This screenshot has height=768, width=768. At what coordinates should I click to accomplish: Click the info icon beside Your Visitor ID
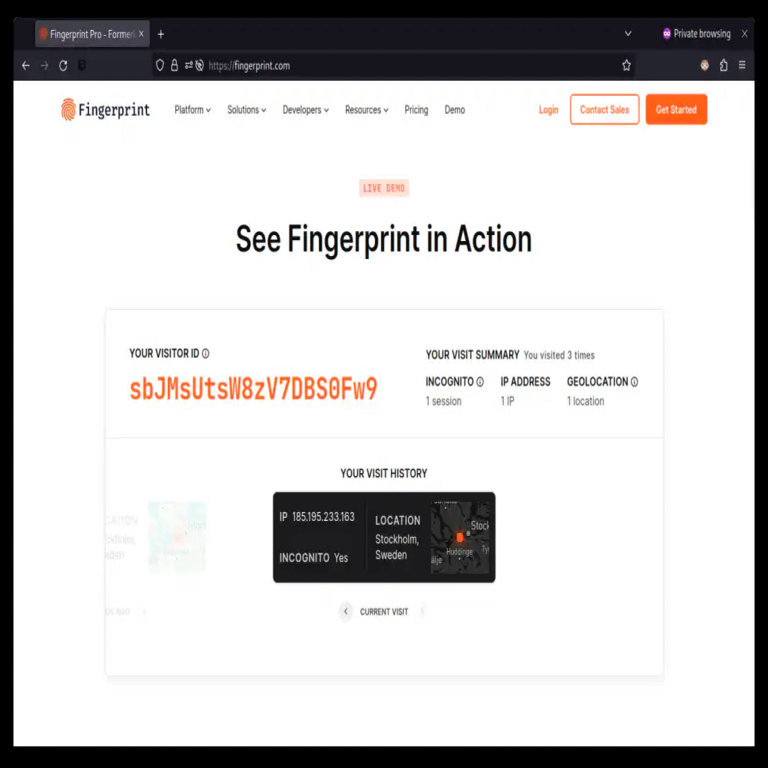[x=206, y=354]
